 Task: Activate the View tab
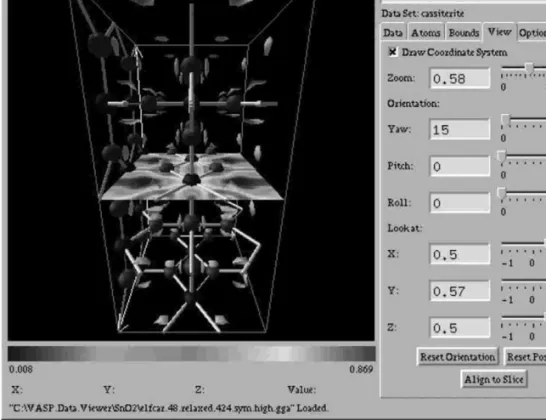[500, 32]
